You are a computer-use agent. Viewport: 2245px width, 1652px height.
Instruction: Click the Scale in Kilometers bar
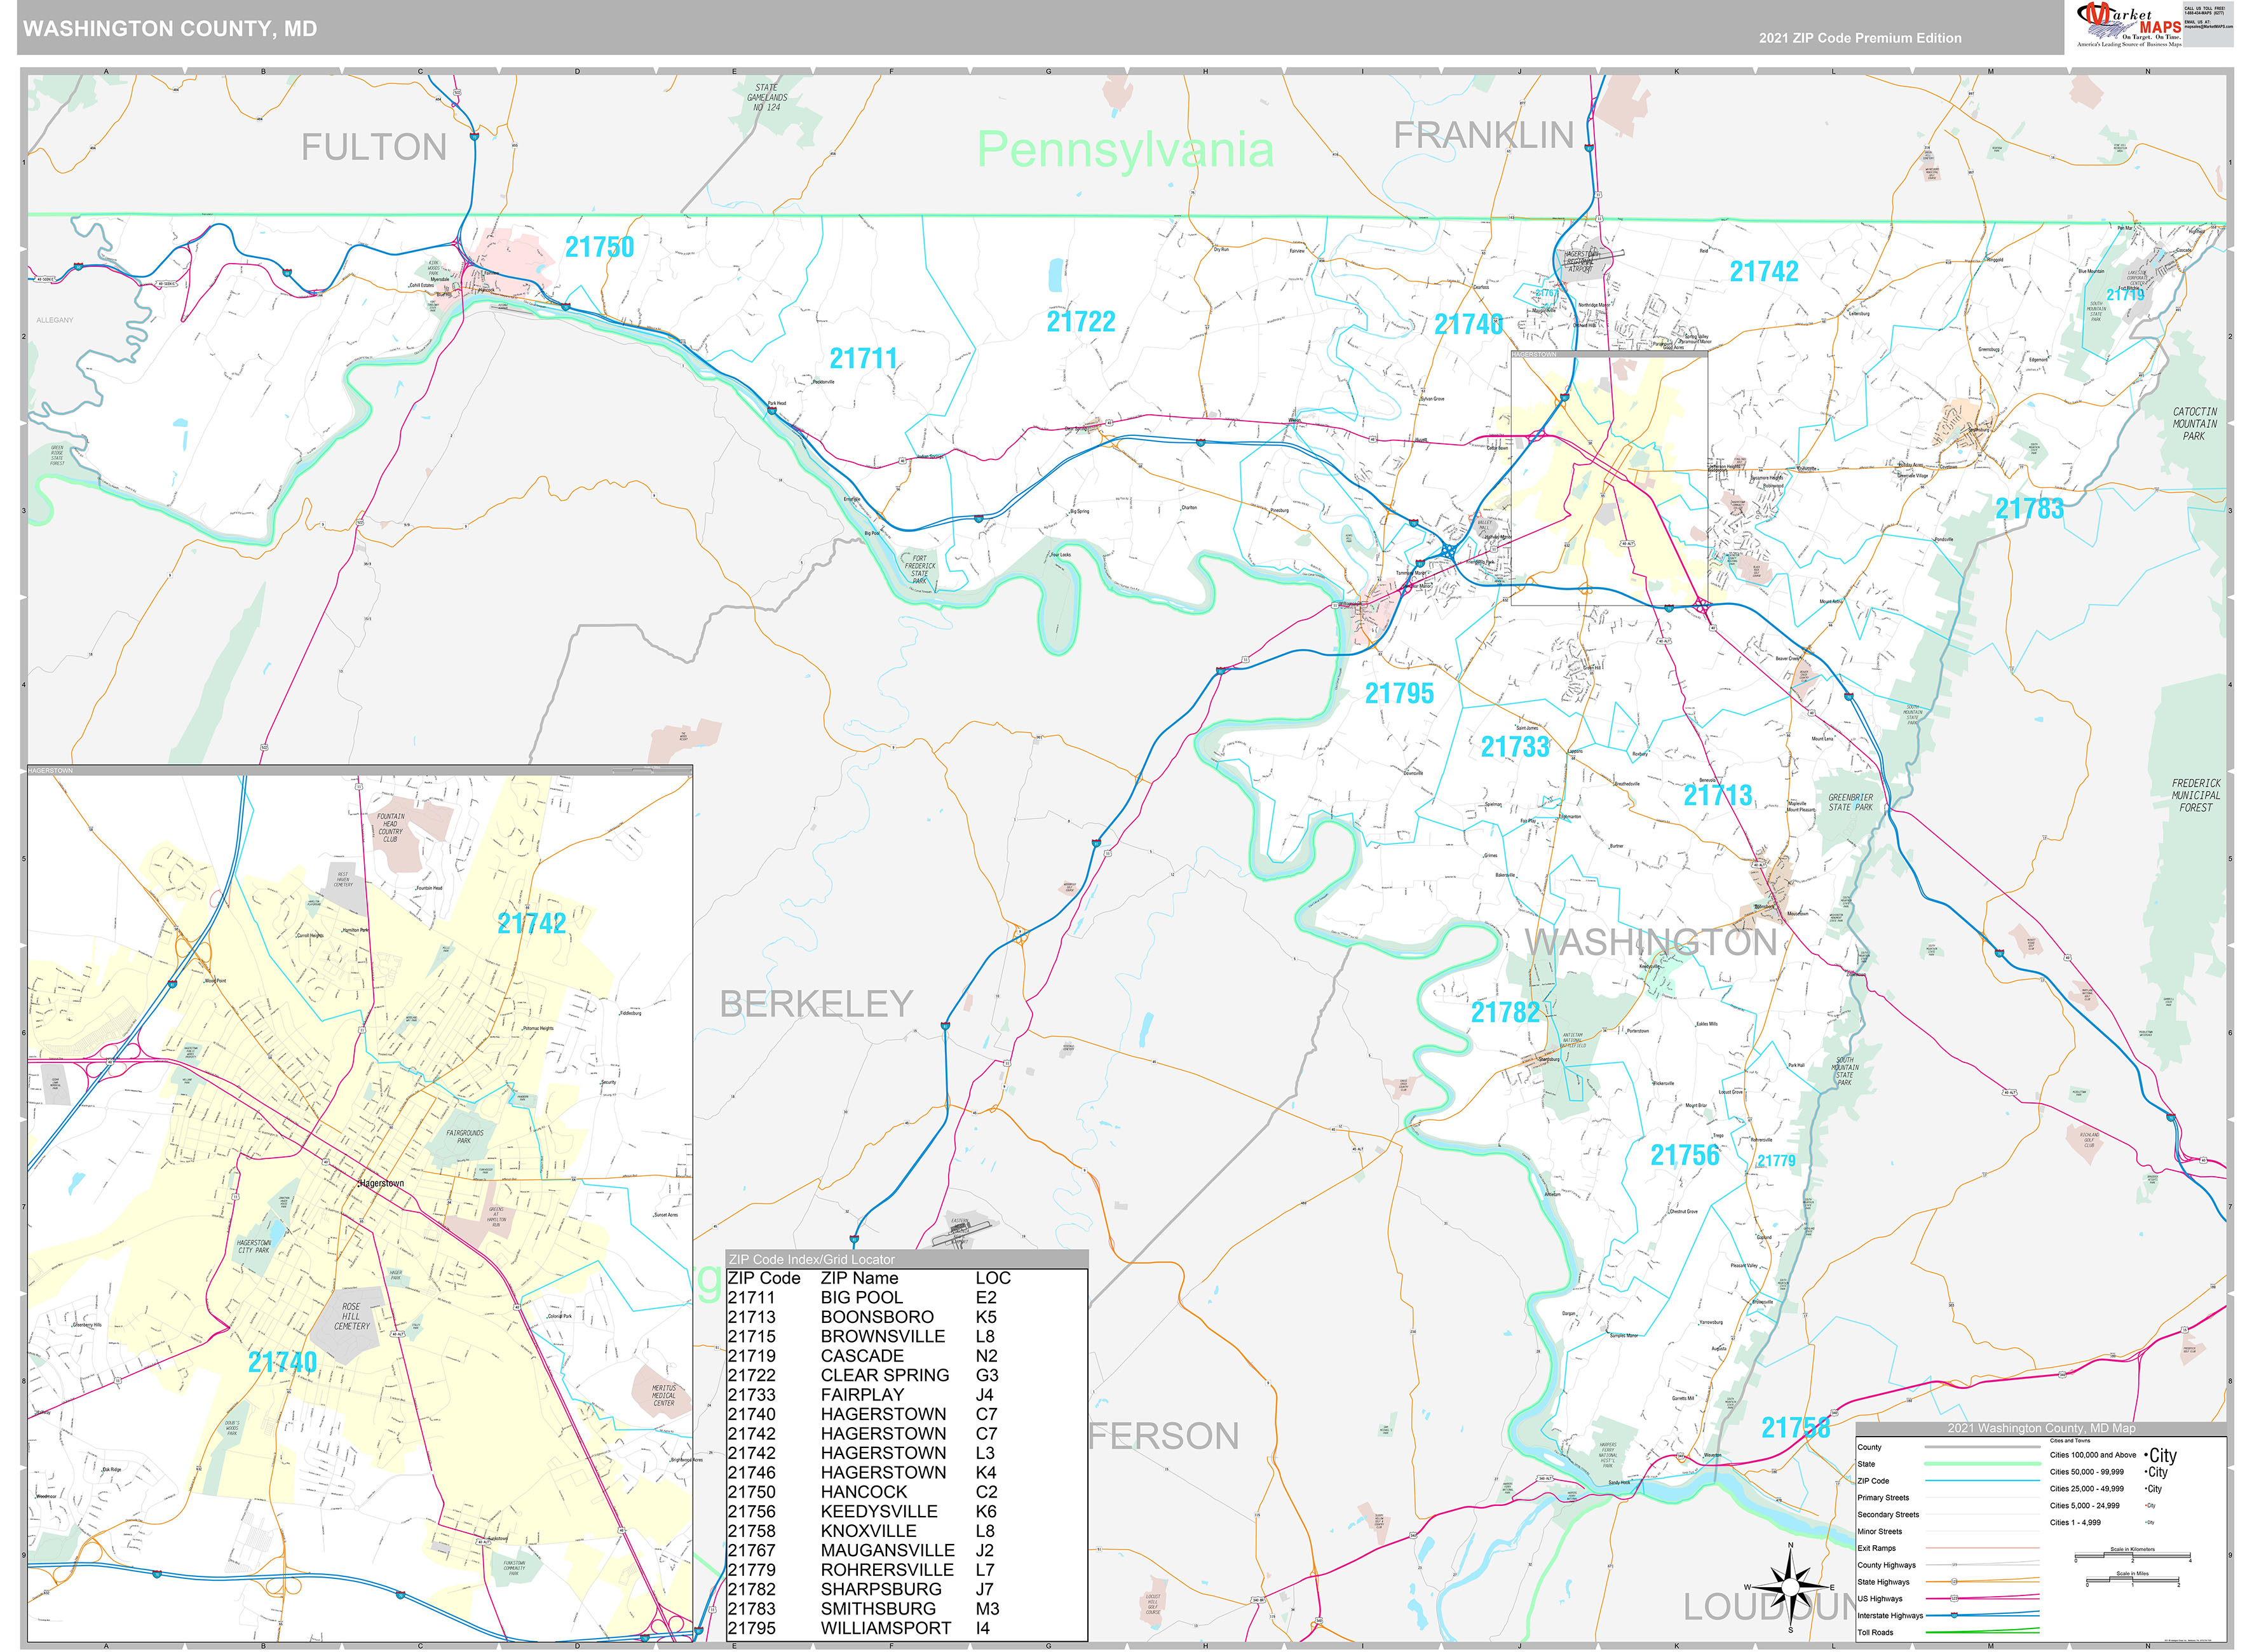(x=2133, y=1556)
